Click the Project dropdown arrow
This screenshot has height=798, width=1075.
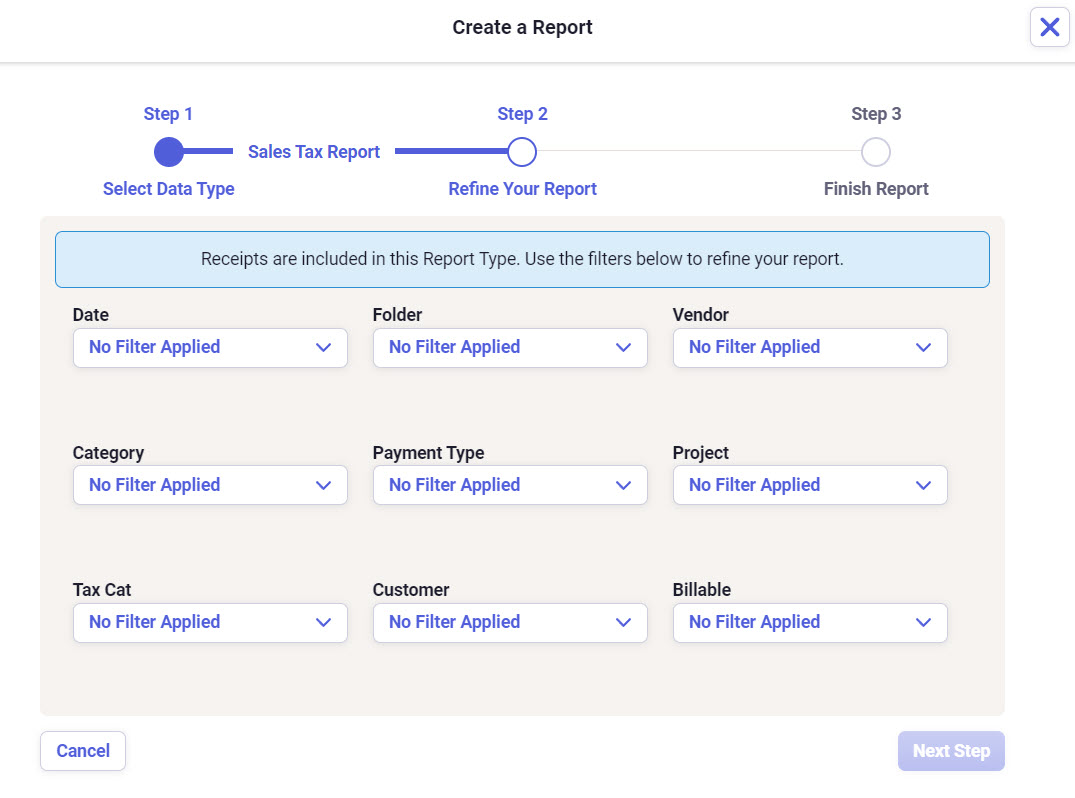click(923, 485)
